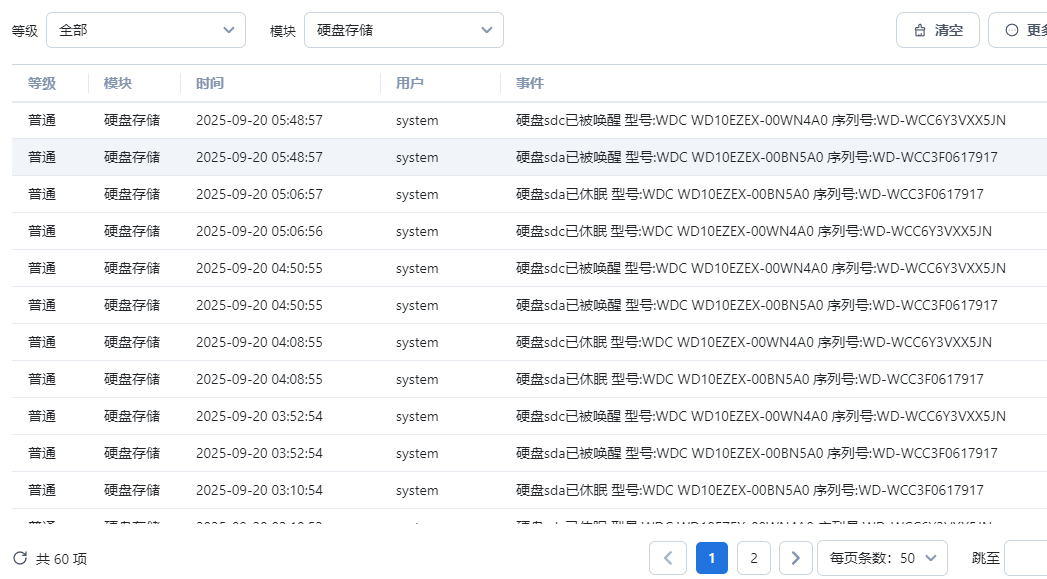Click the 跳至 page input field
1047x579 pixels.
pyautogui.click(x=1026, y=558)
